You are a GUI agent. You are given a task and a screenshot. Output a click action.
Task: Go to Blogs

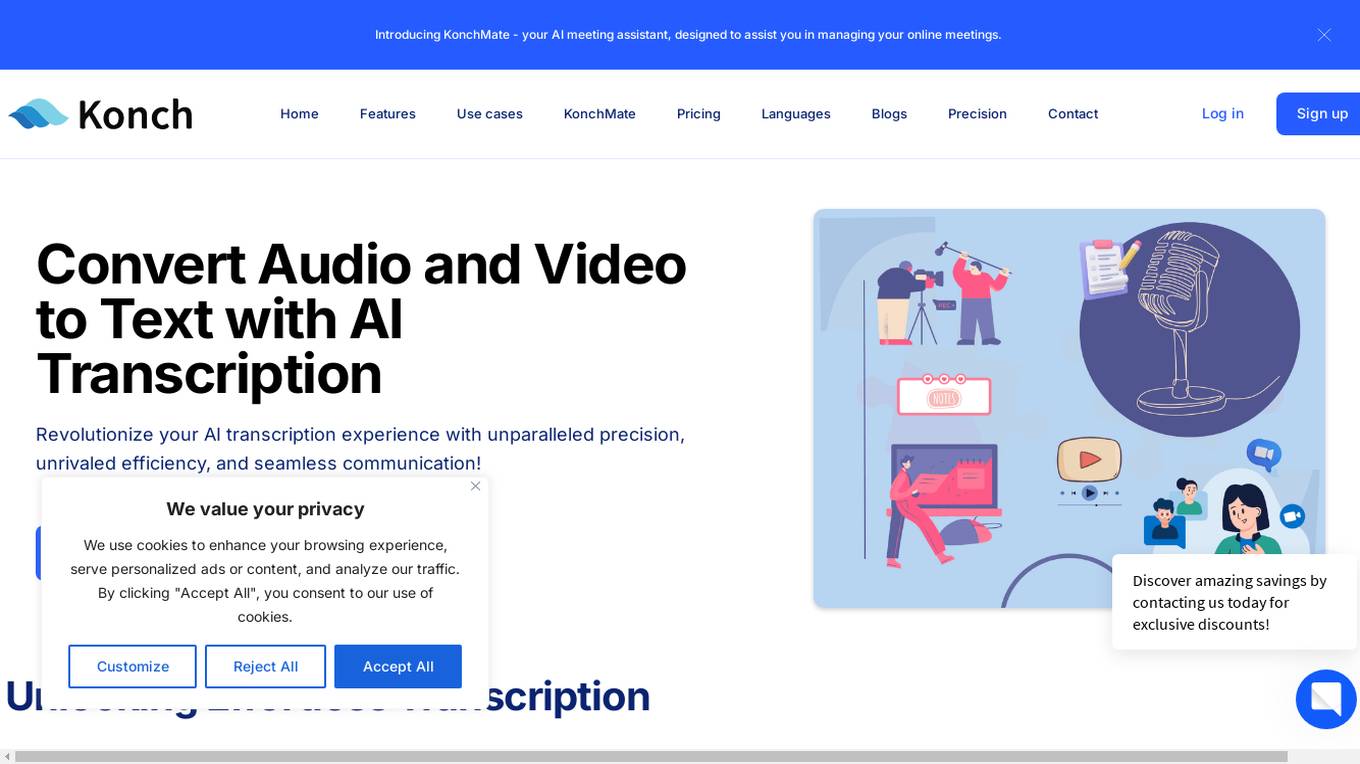point(889,114)
